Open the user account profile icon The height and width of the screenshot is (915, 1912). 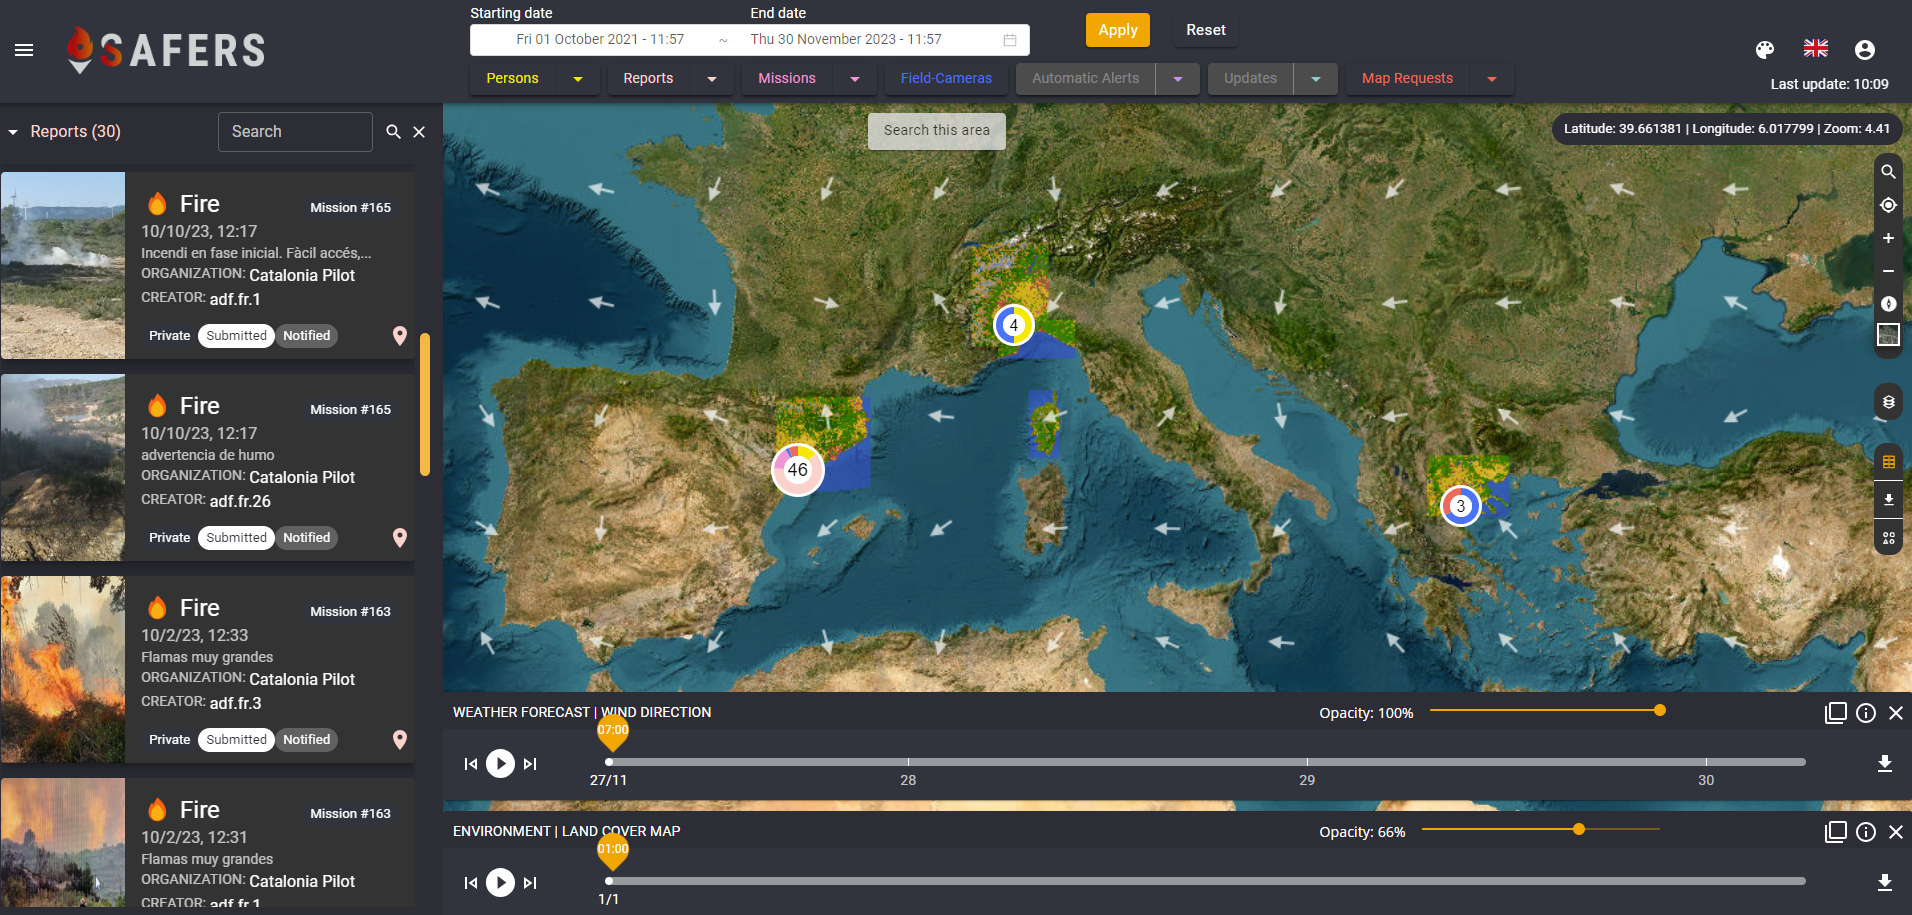tap(1864, 50)
